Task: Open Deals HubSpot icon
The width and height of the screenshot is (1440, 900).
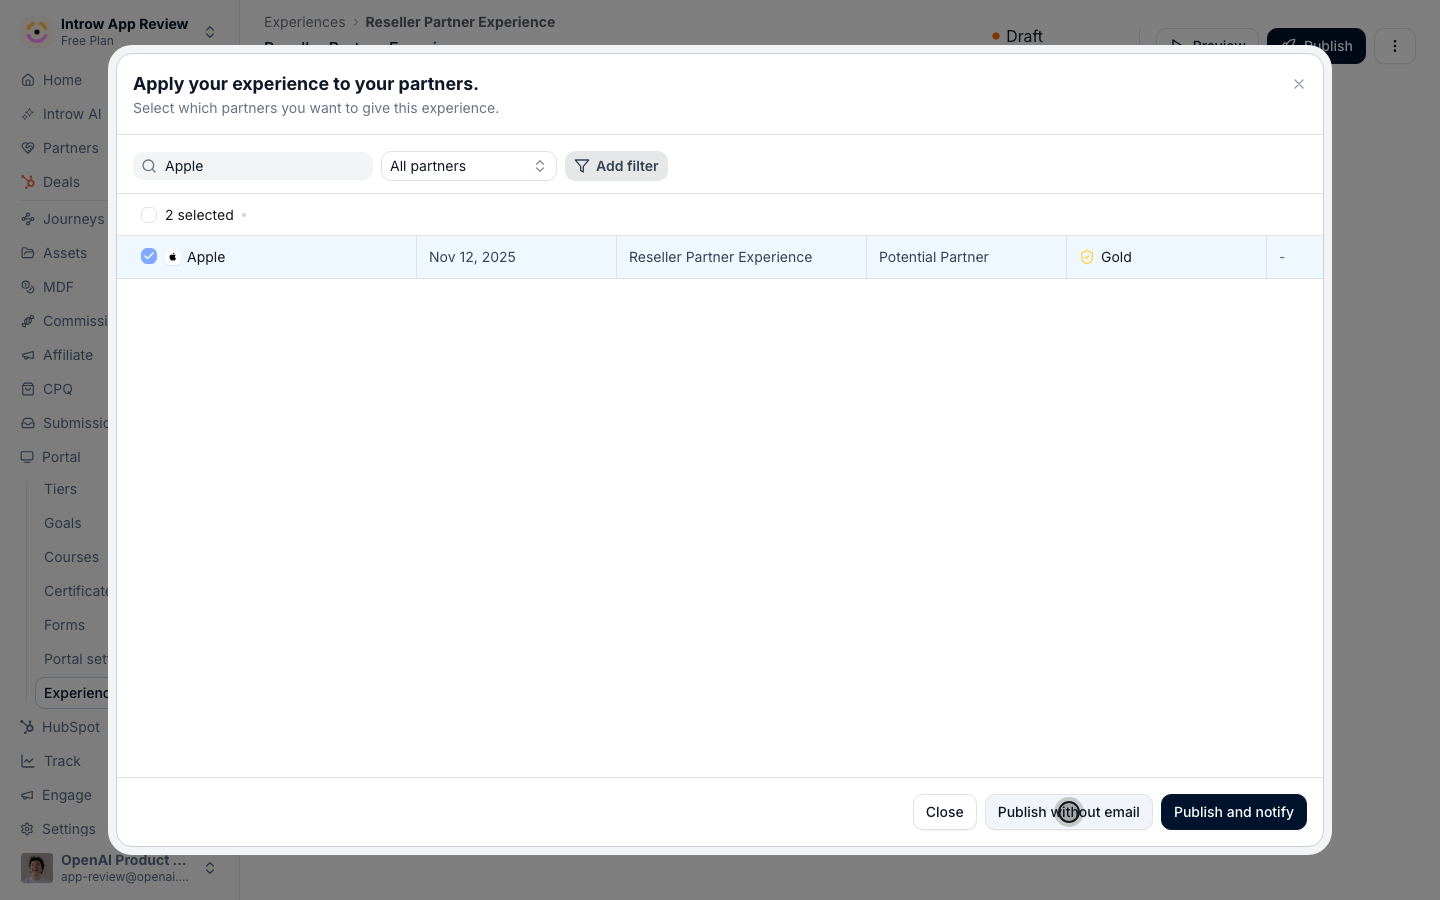Action: (x=28, y=182)
